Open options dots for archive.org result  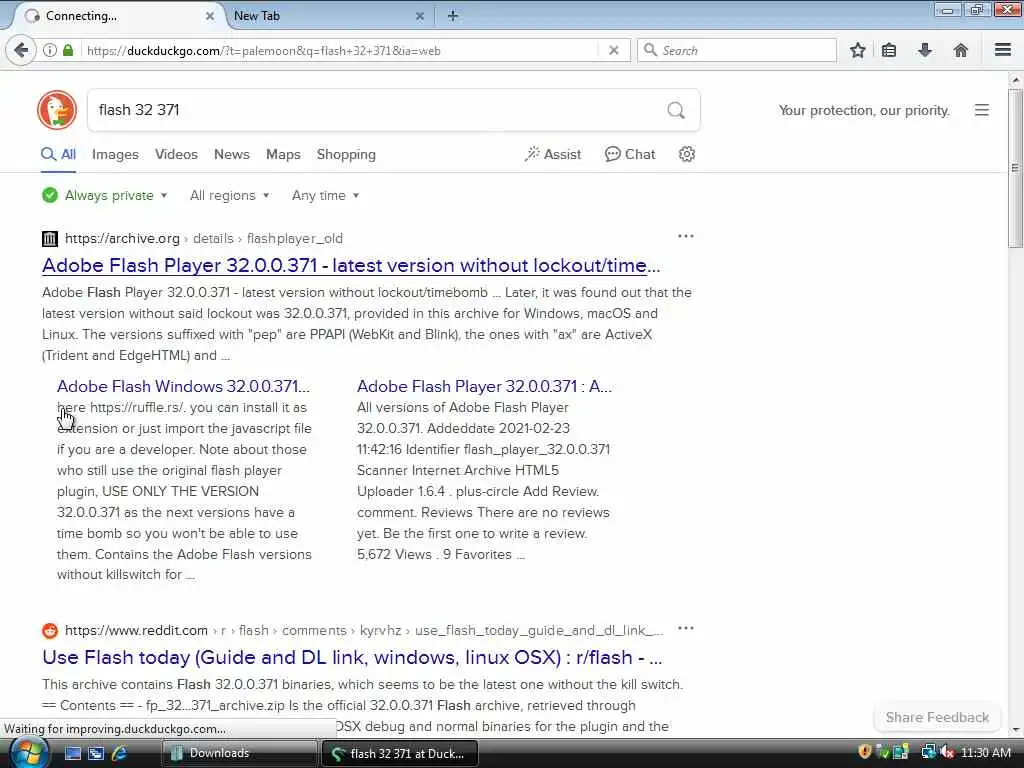point(686,236)
